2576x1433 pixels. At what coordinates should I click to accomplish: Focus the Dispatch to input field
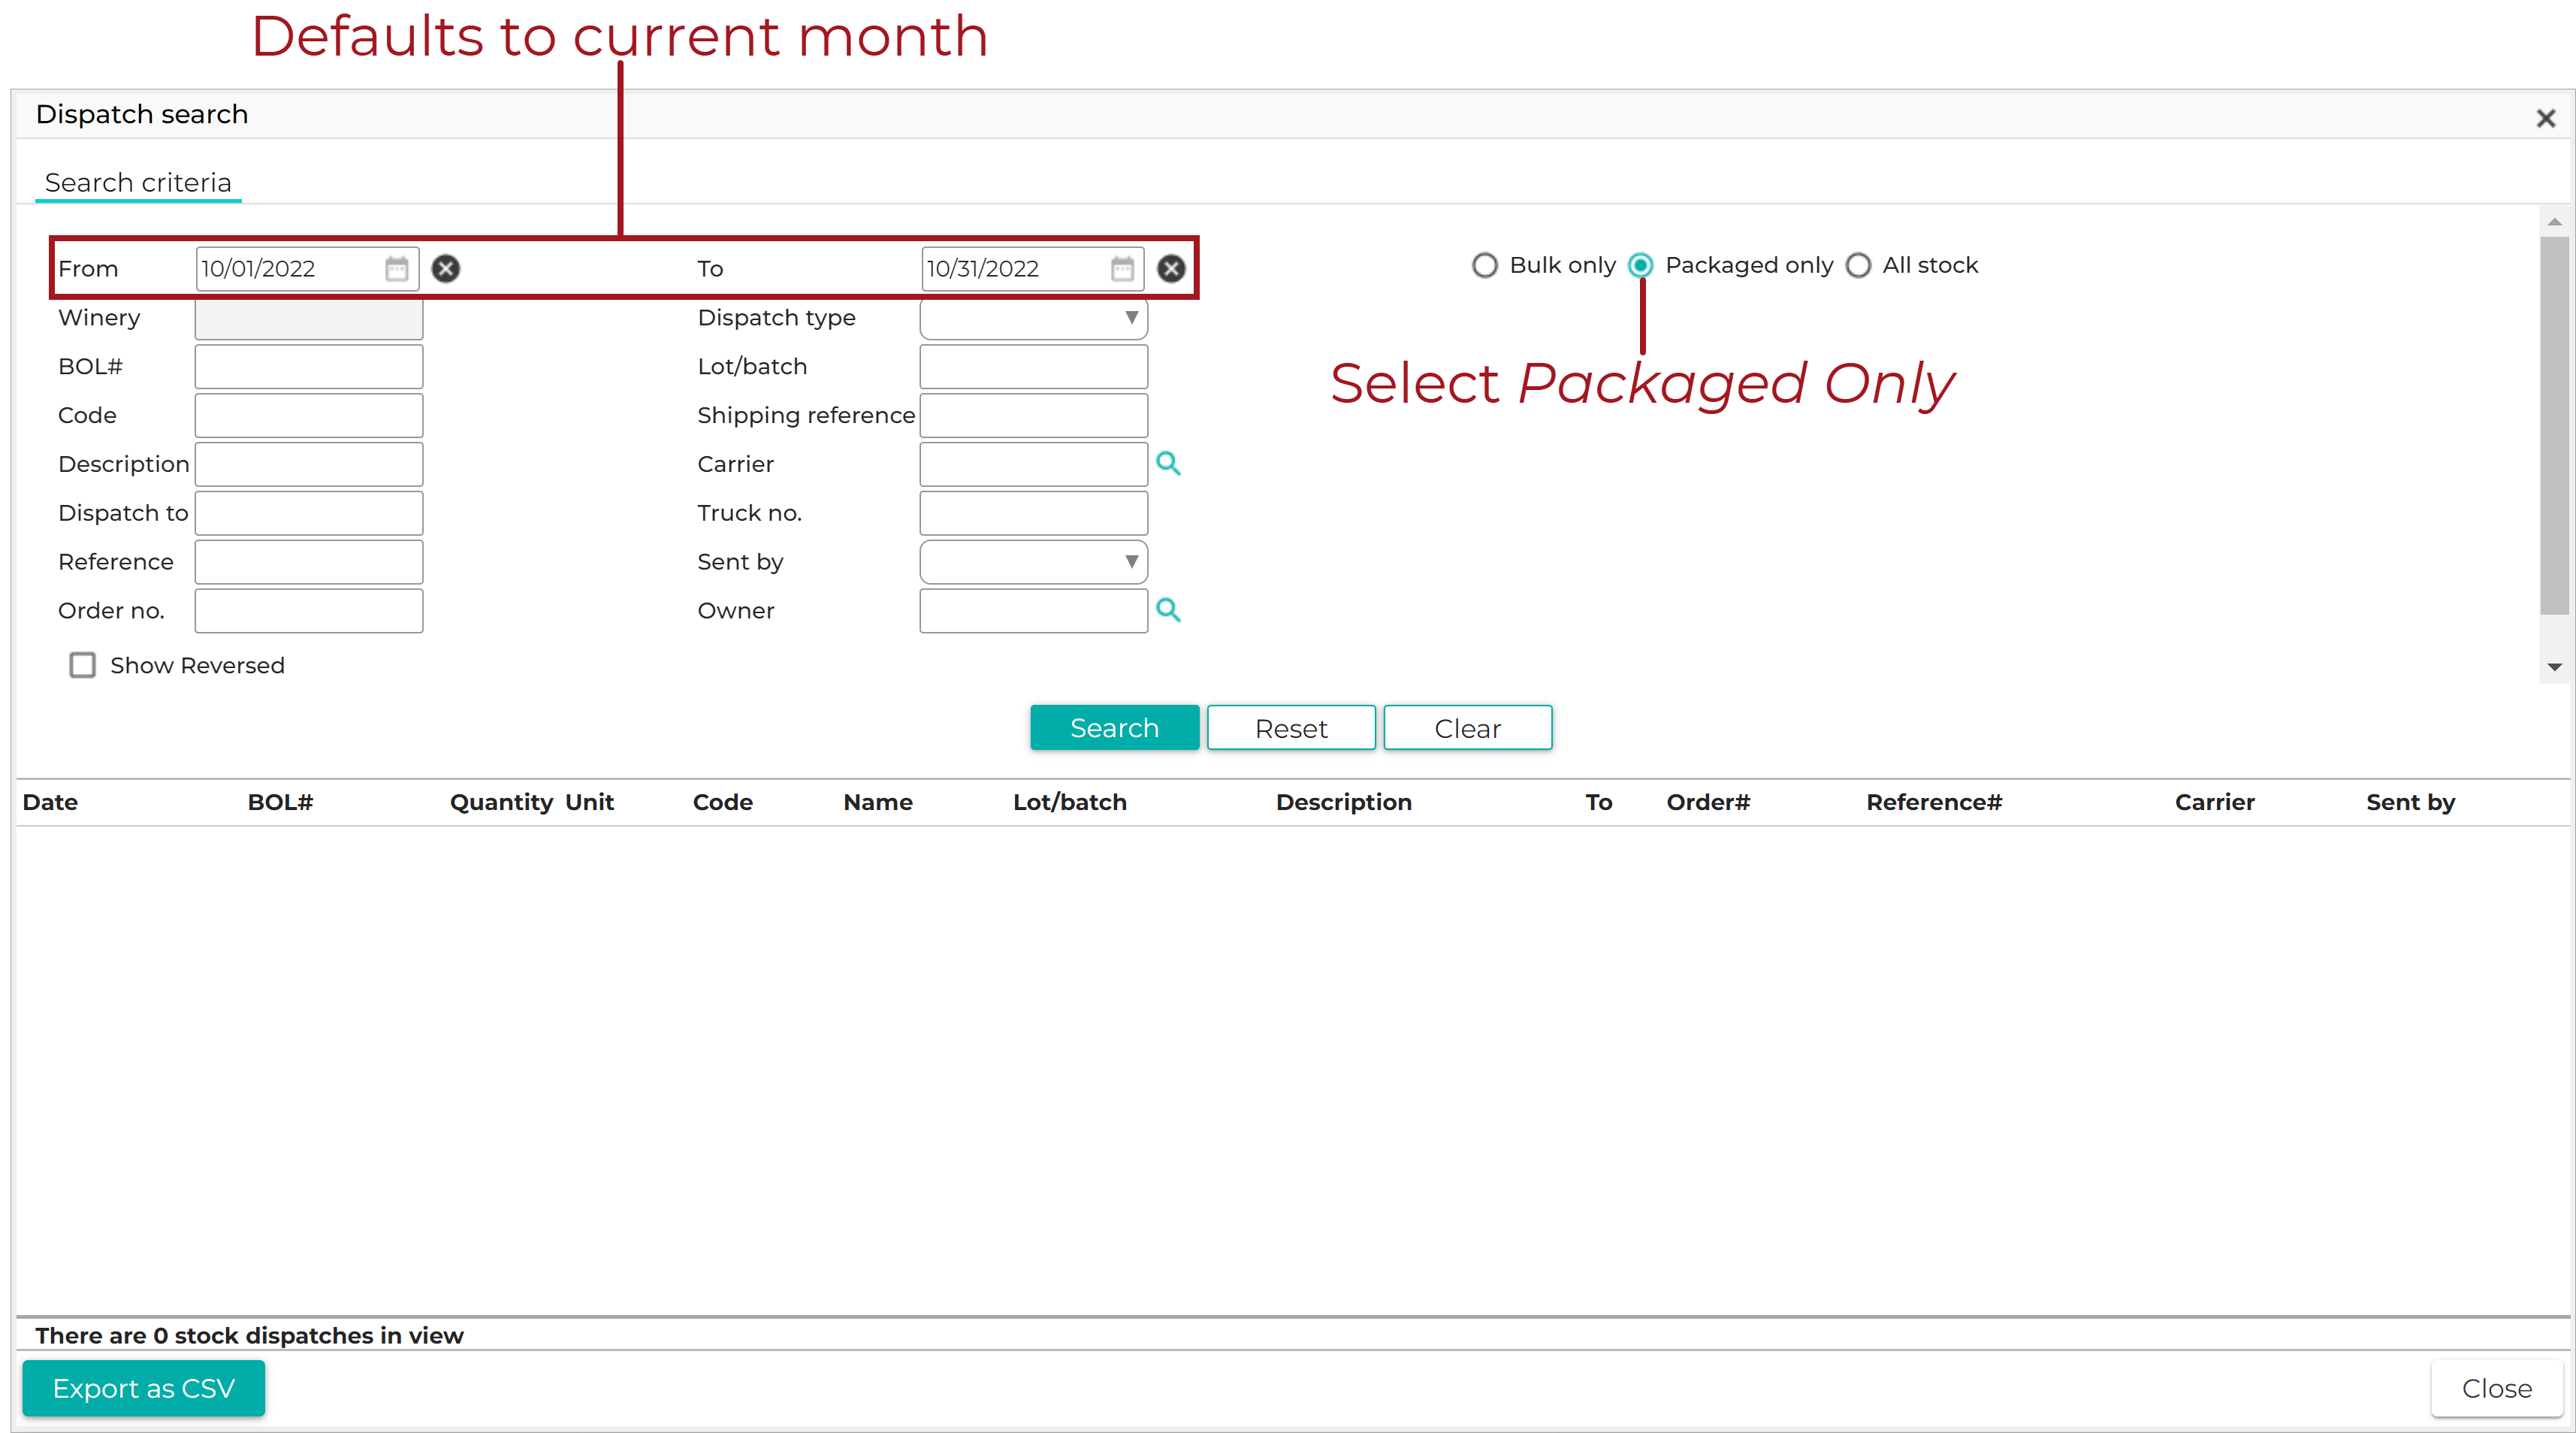[309, 513]
